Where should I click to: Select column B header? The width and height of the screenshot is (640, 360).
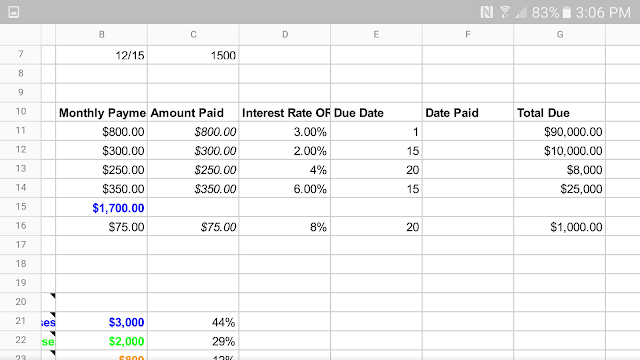coord(101,35)
